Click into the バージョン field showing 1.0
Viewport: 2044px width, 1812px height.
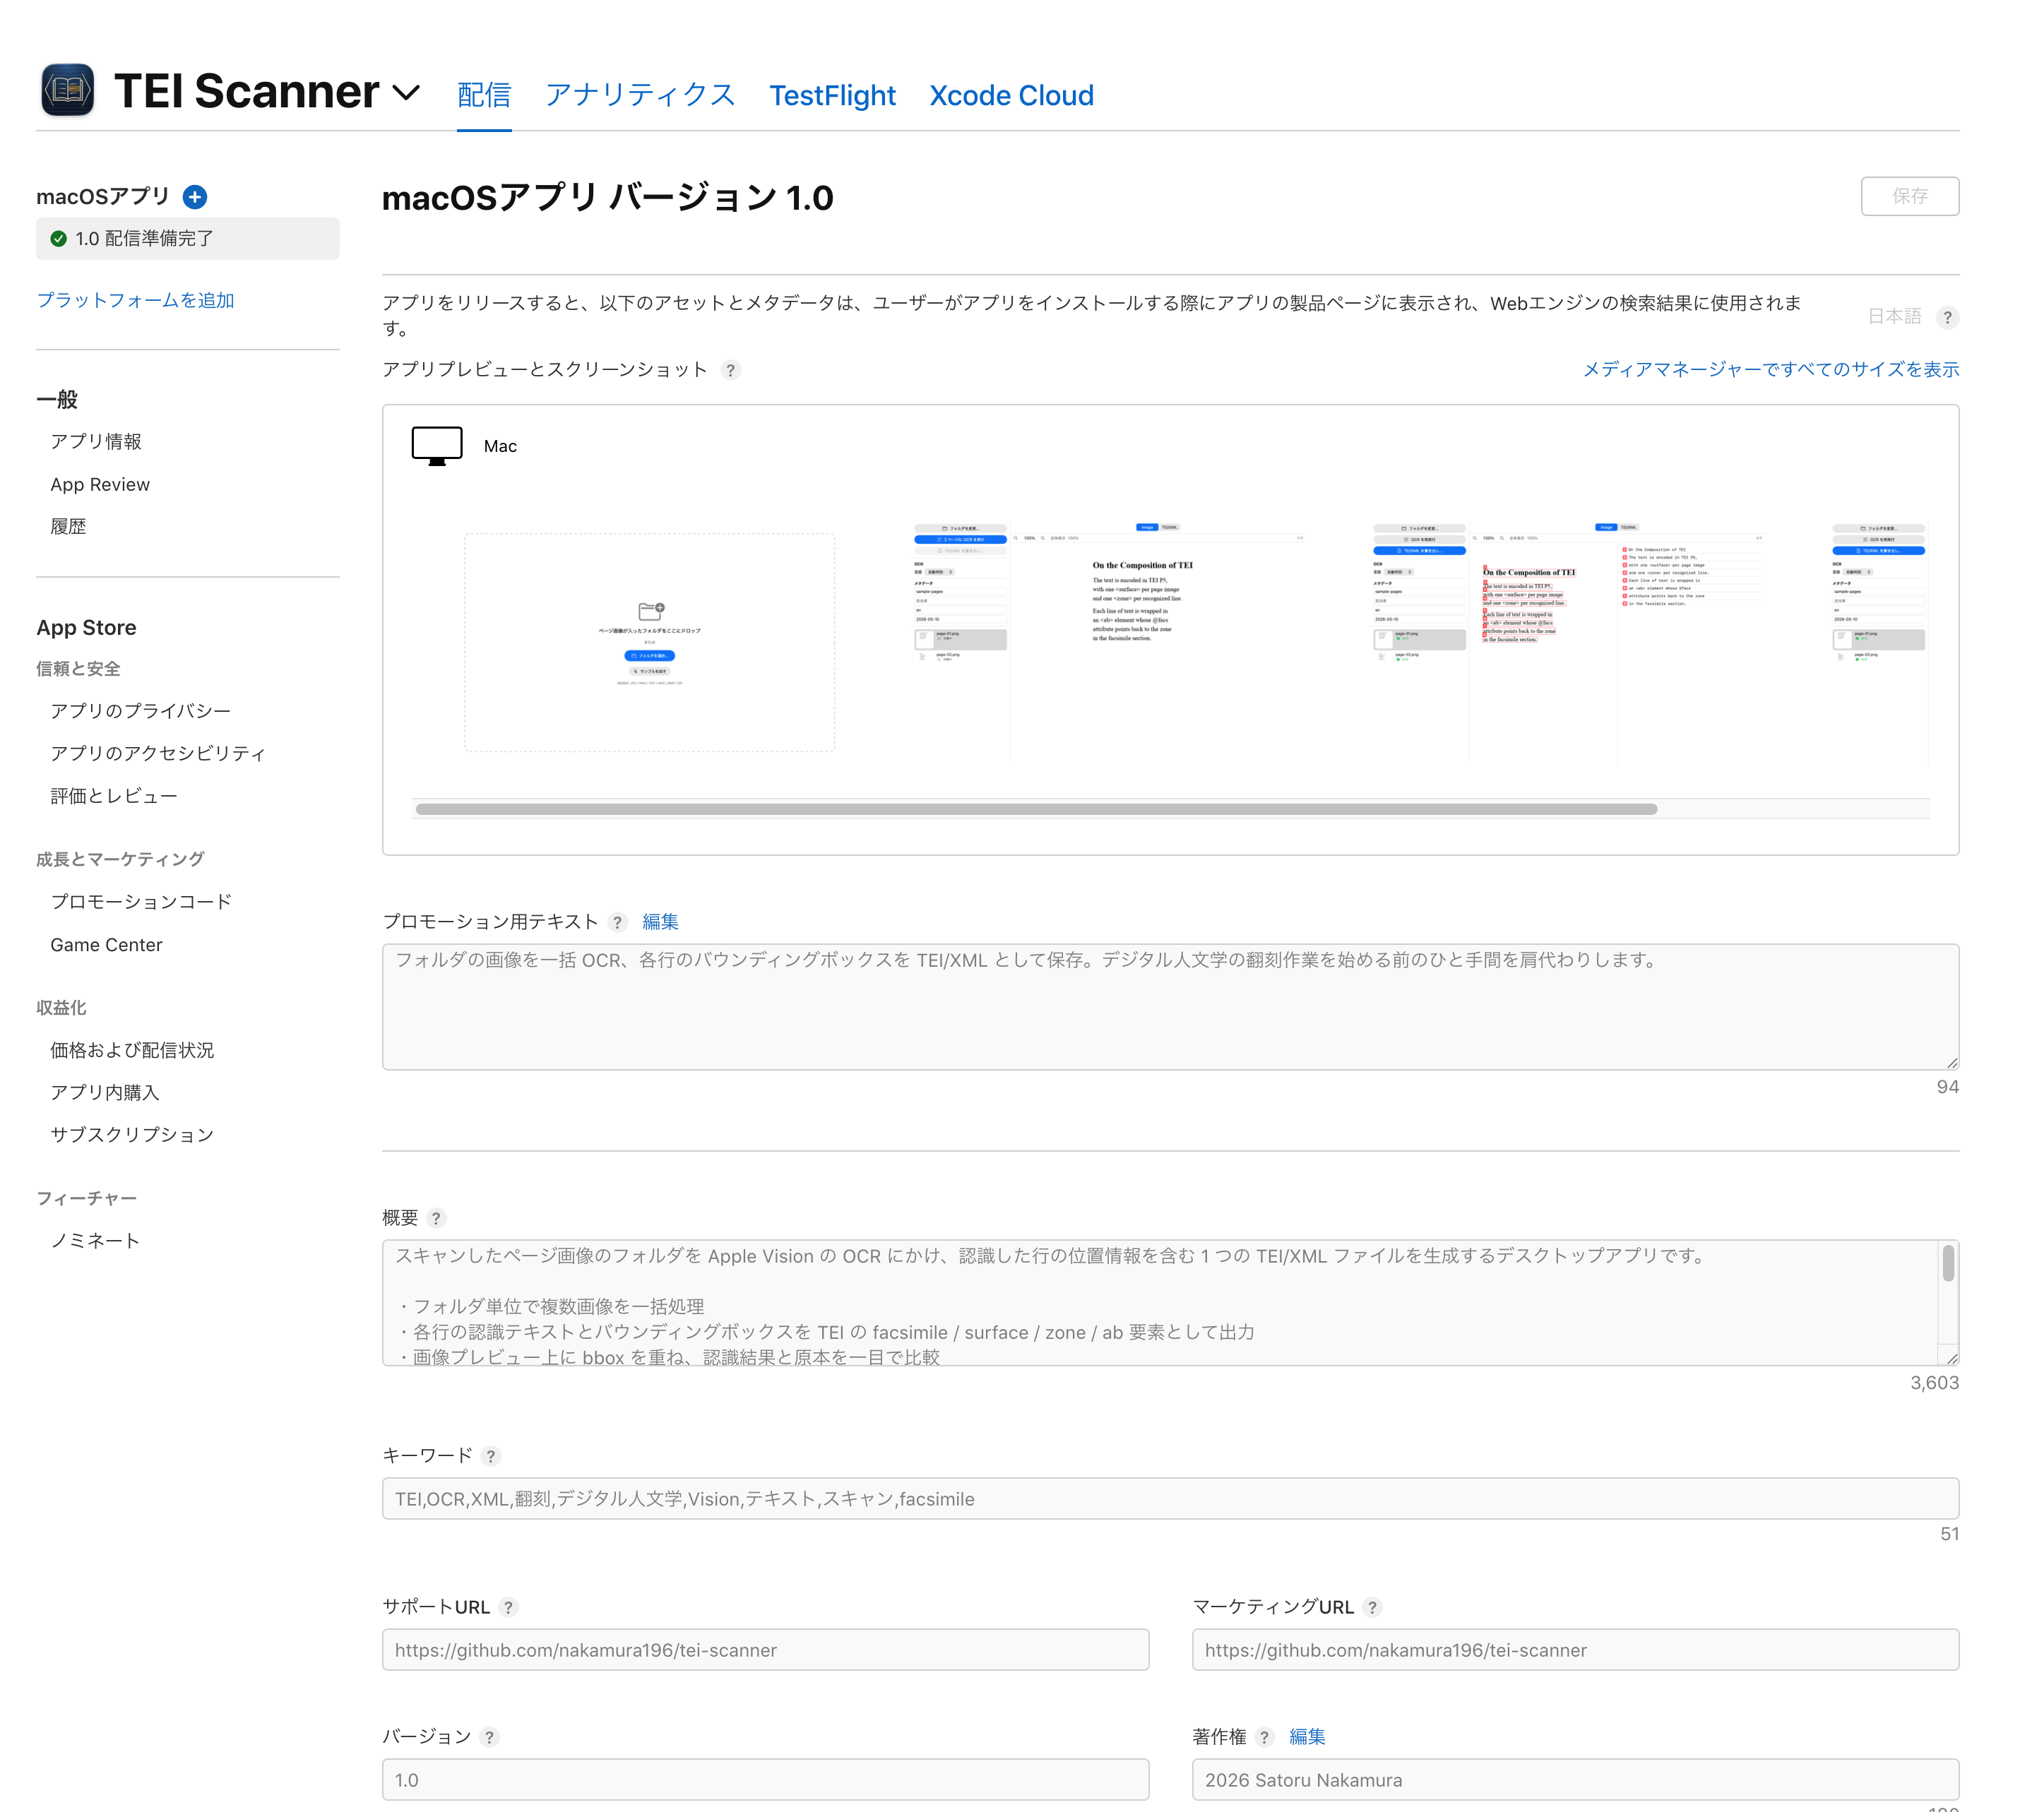(x=765, y=1779)
